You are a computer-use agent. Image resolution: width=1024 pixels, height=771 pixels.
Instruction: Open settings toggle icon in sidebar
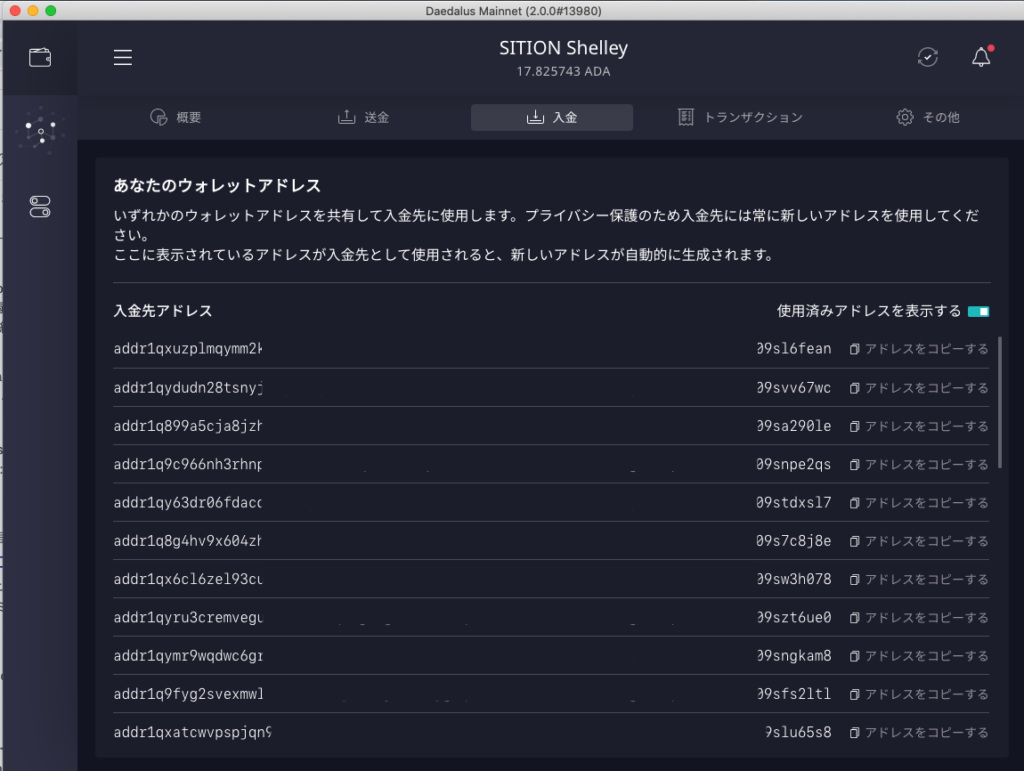tap(40, 207)
